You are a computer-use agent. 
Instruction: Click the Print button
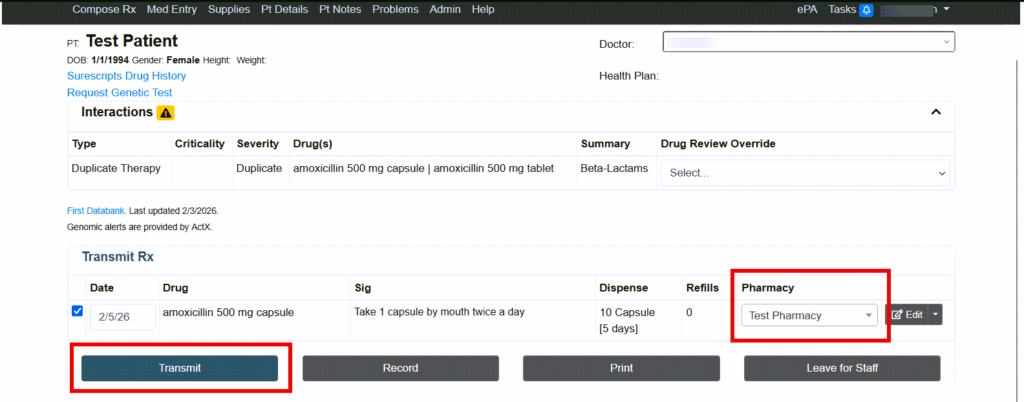[x=621, y=368]
